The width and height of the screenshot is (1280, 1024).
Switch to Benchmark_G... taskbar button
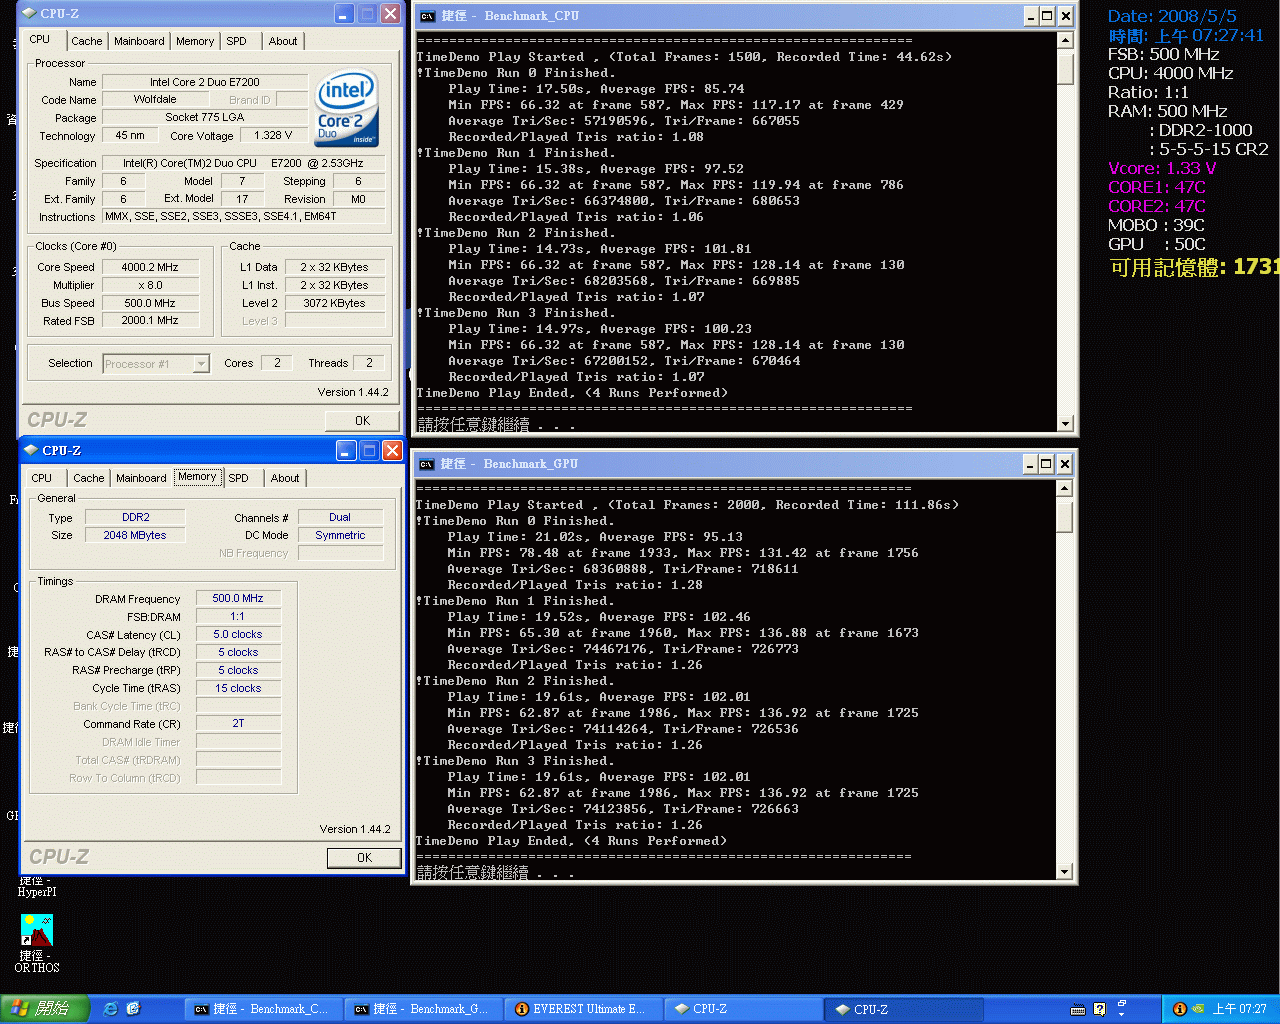[x=422, y=1009]
